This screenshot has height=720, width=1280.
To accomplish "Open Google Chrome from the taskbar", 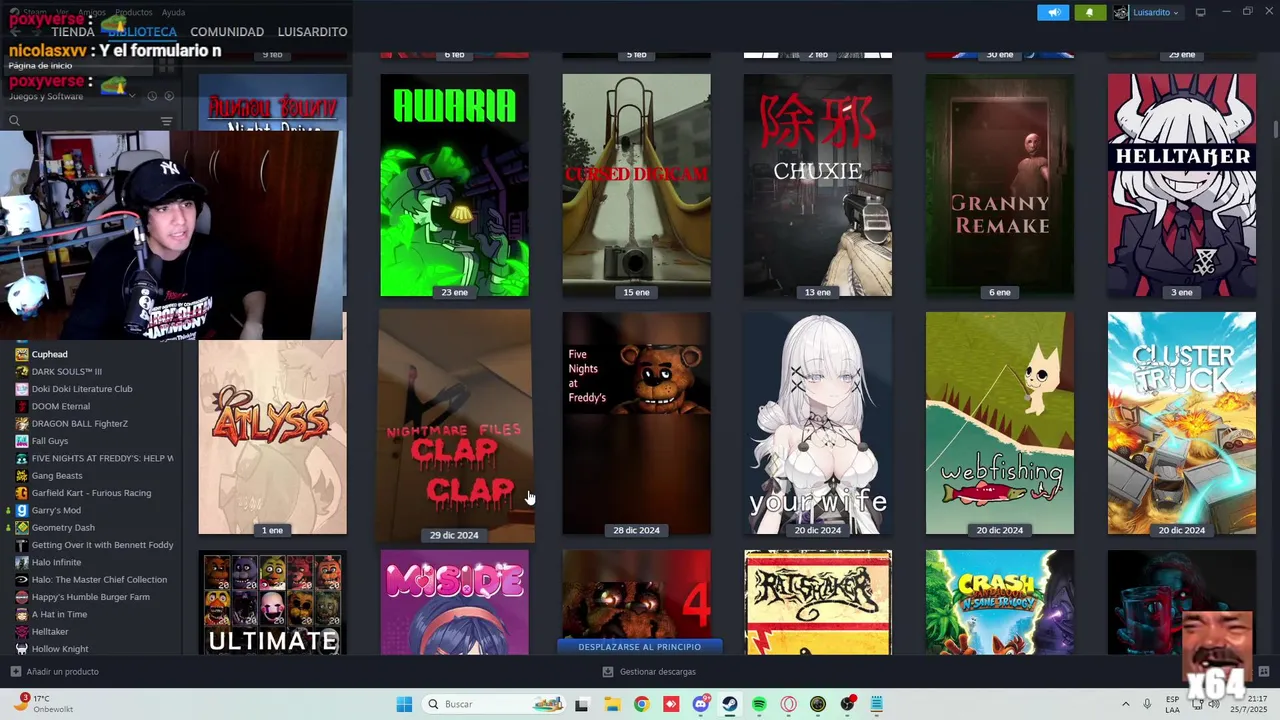I will [641, 704].
